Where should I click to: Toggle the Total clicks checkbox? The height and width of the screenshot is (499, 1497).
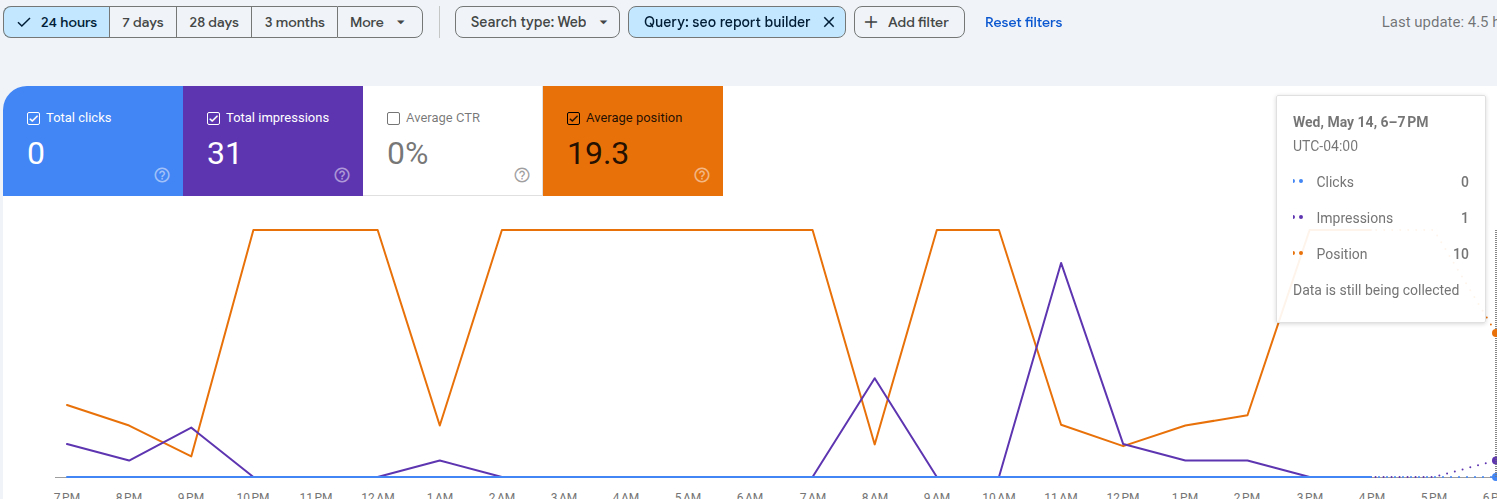click(x=33, y=118)
